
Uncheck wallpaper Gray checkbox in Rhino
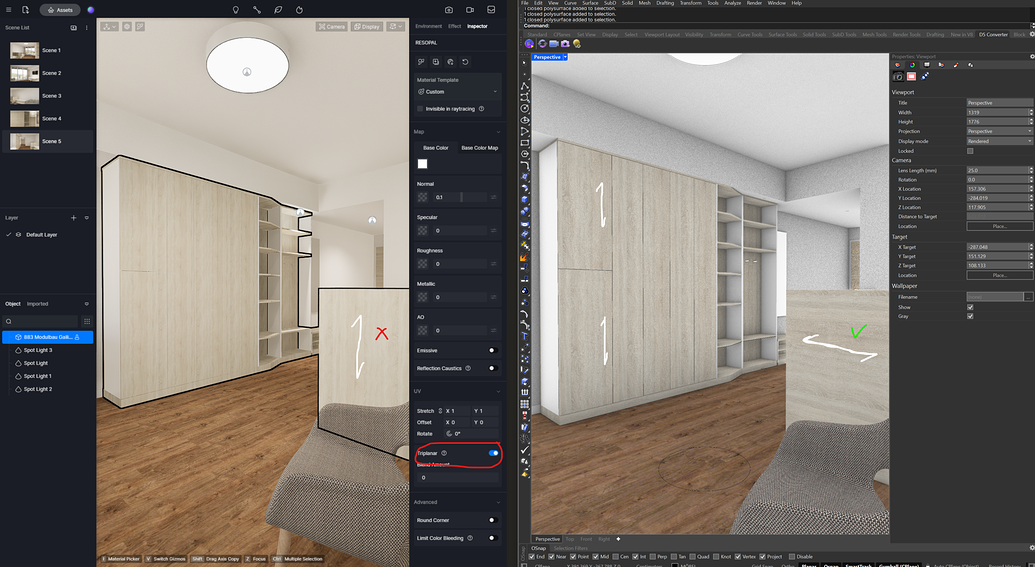tap(970, 316)
